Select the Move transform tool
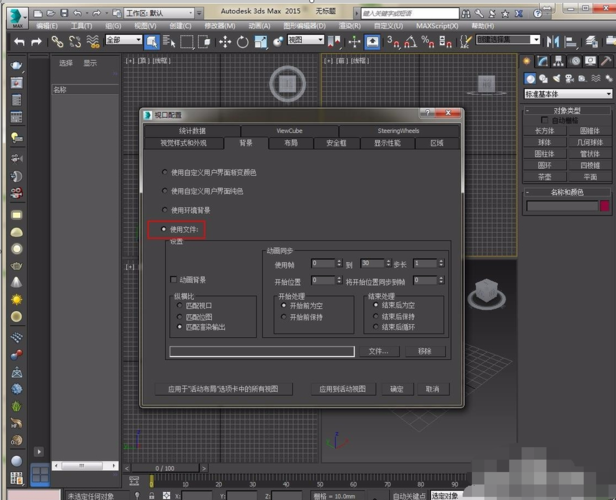Image resolution: width=616 pixels, height=500 pixels. [x=224, y=41]
